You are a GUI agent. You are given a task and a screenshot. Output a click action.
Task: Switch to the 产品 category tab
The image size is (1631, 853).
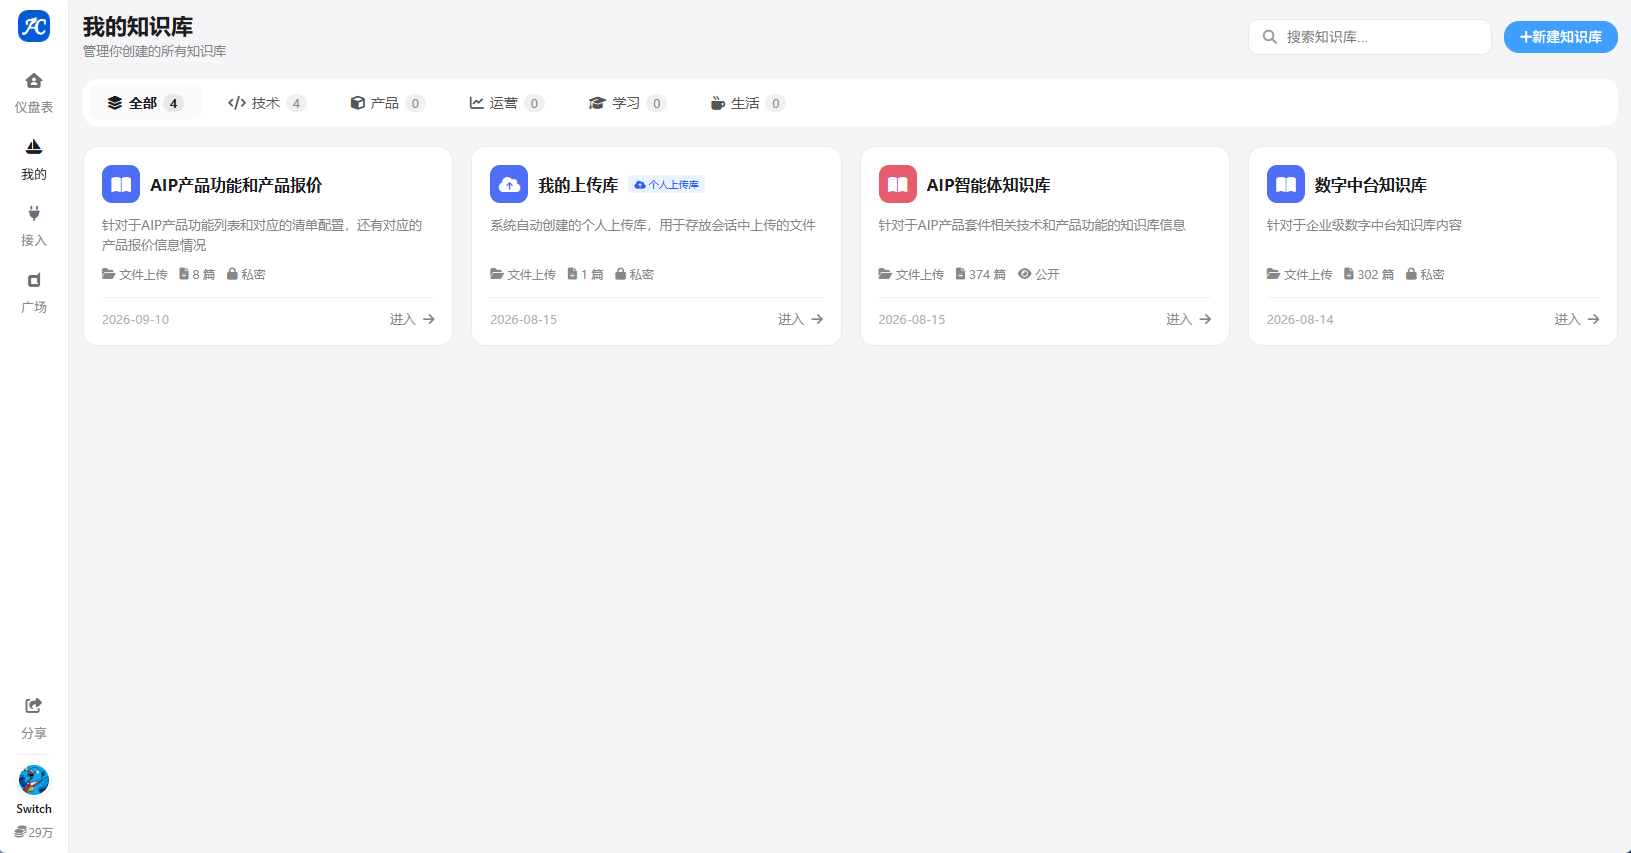tap(388, 103)
